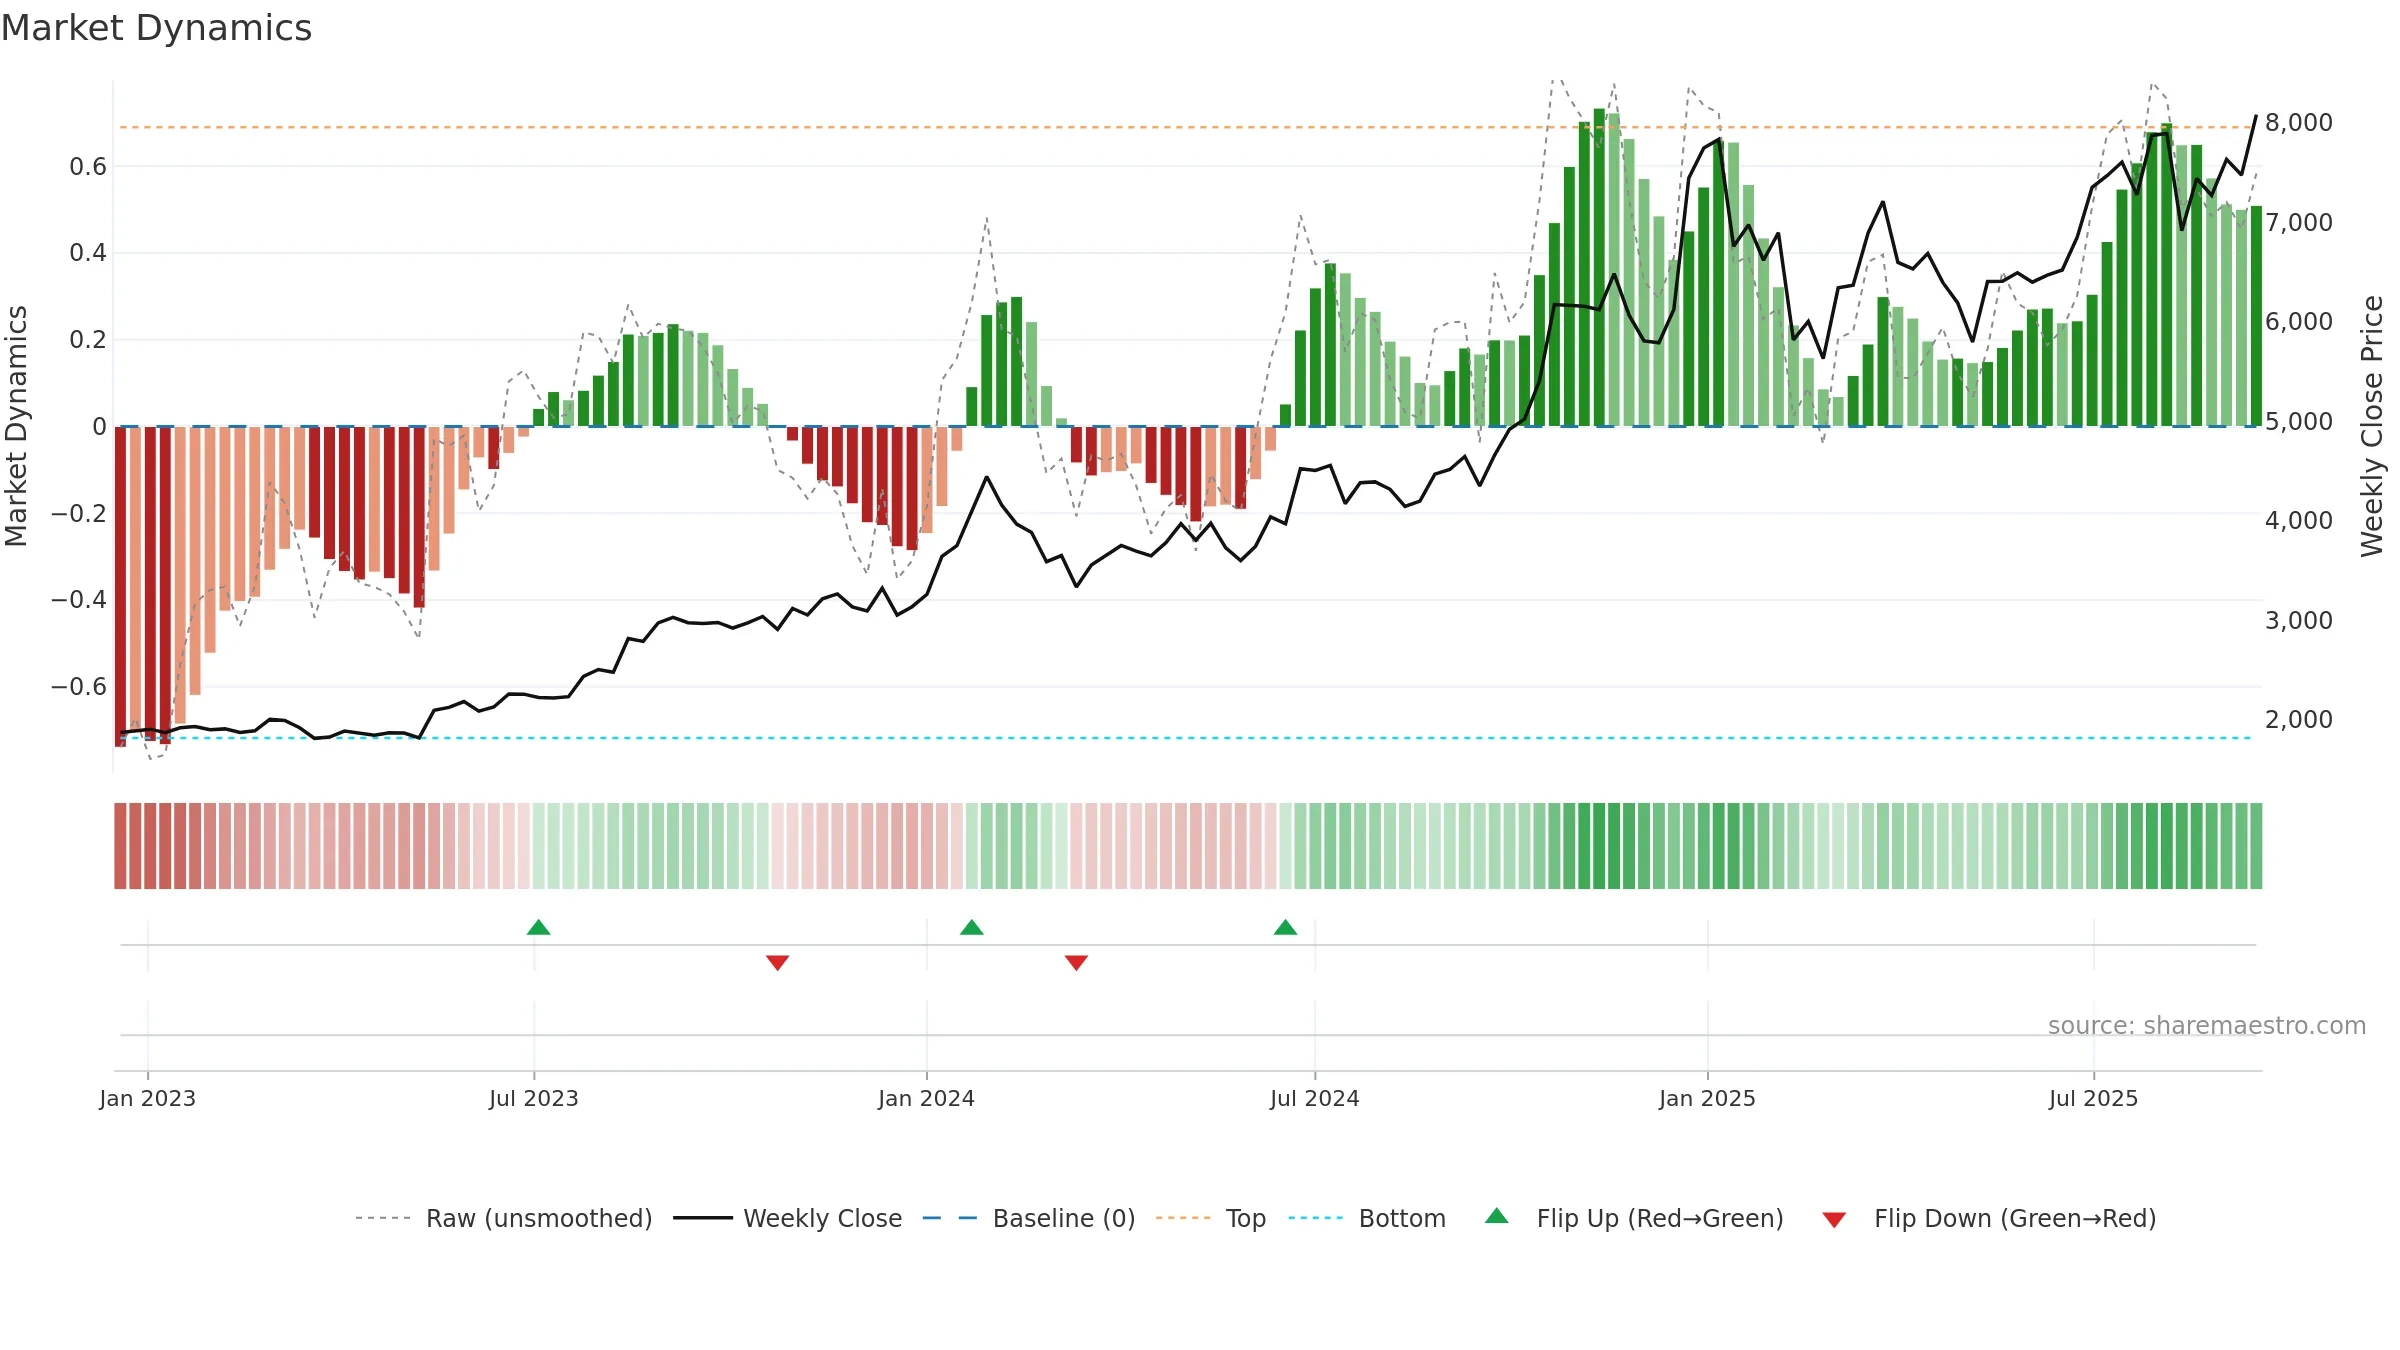Toggle Flip Down (Green→Red) legend entry

(1988, 1218)
